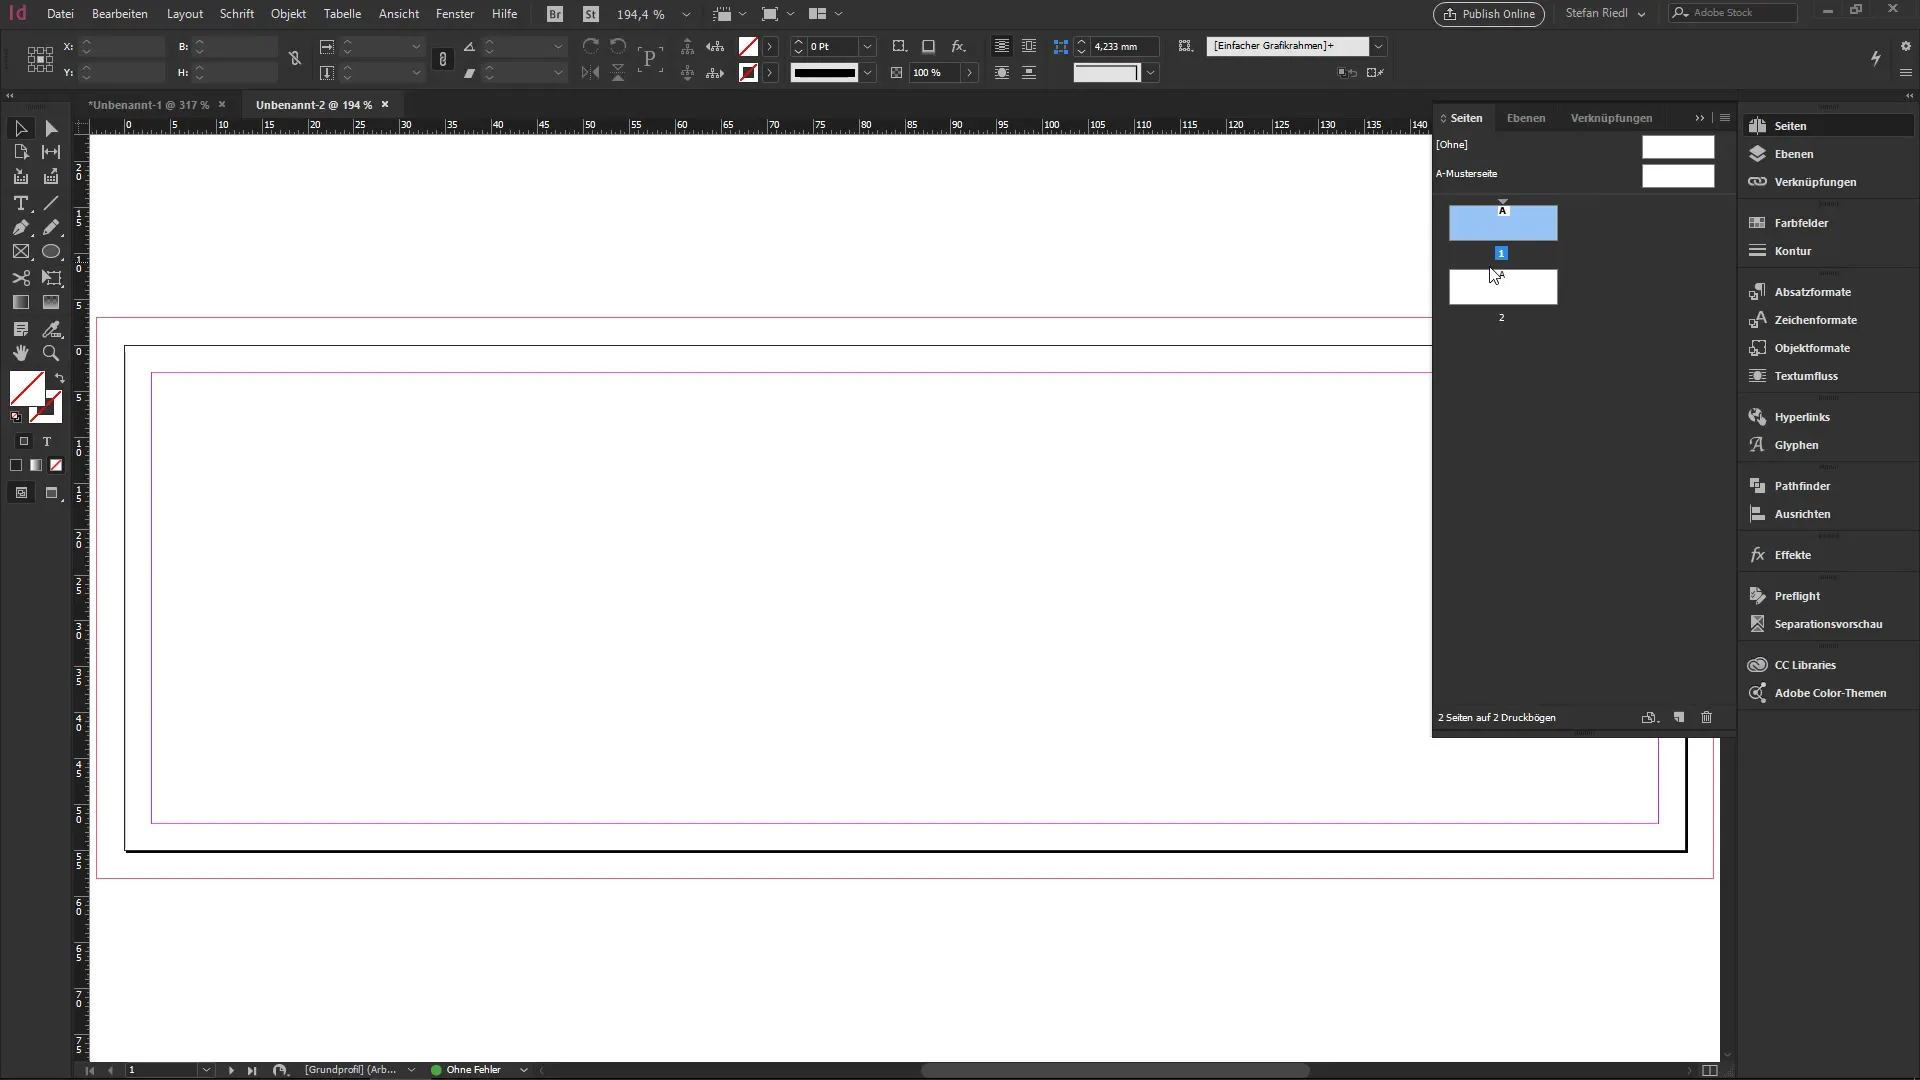
Task: Open the stroke type dropdown
Action: click(868, 73)
